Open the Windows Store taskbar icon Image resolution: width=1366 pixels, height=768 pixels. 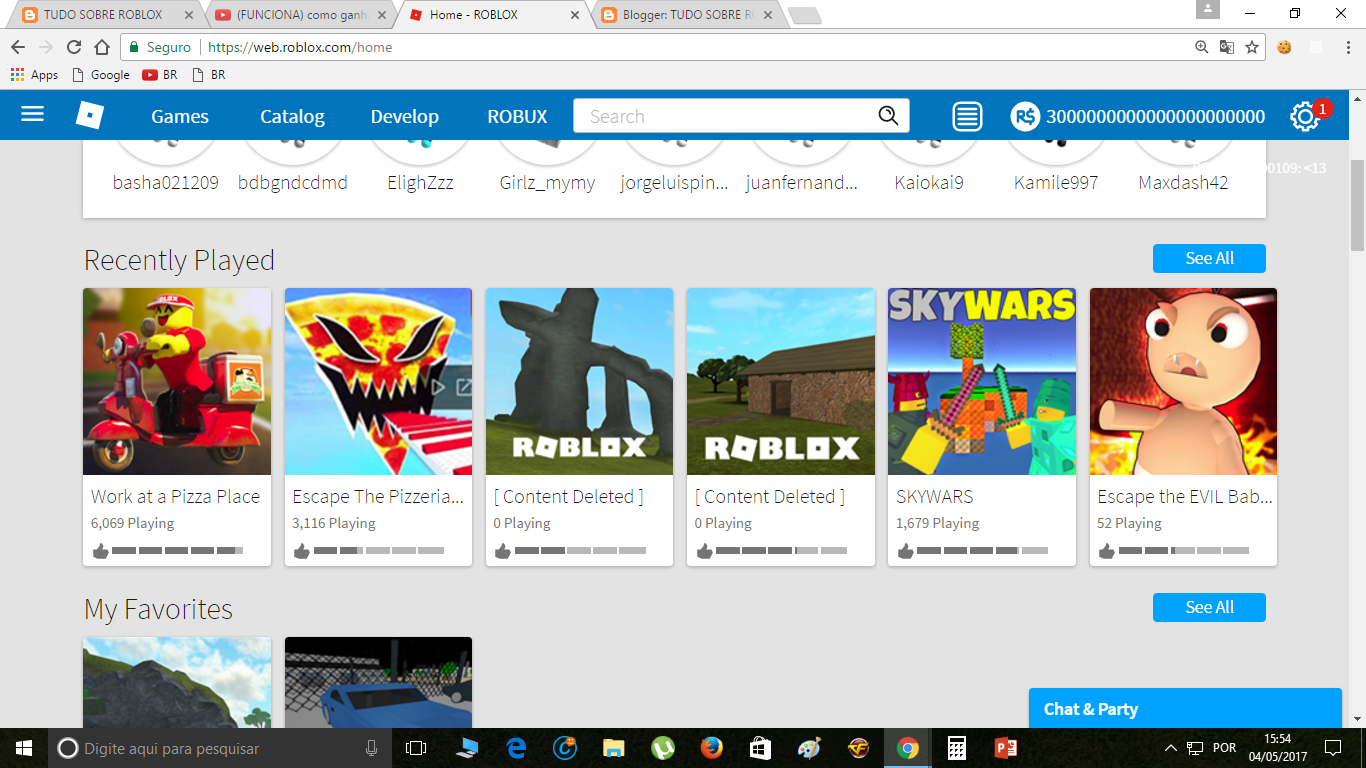[761, 748]
